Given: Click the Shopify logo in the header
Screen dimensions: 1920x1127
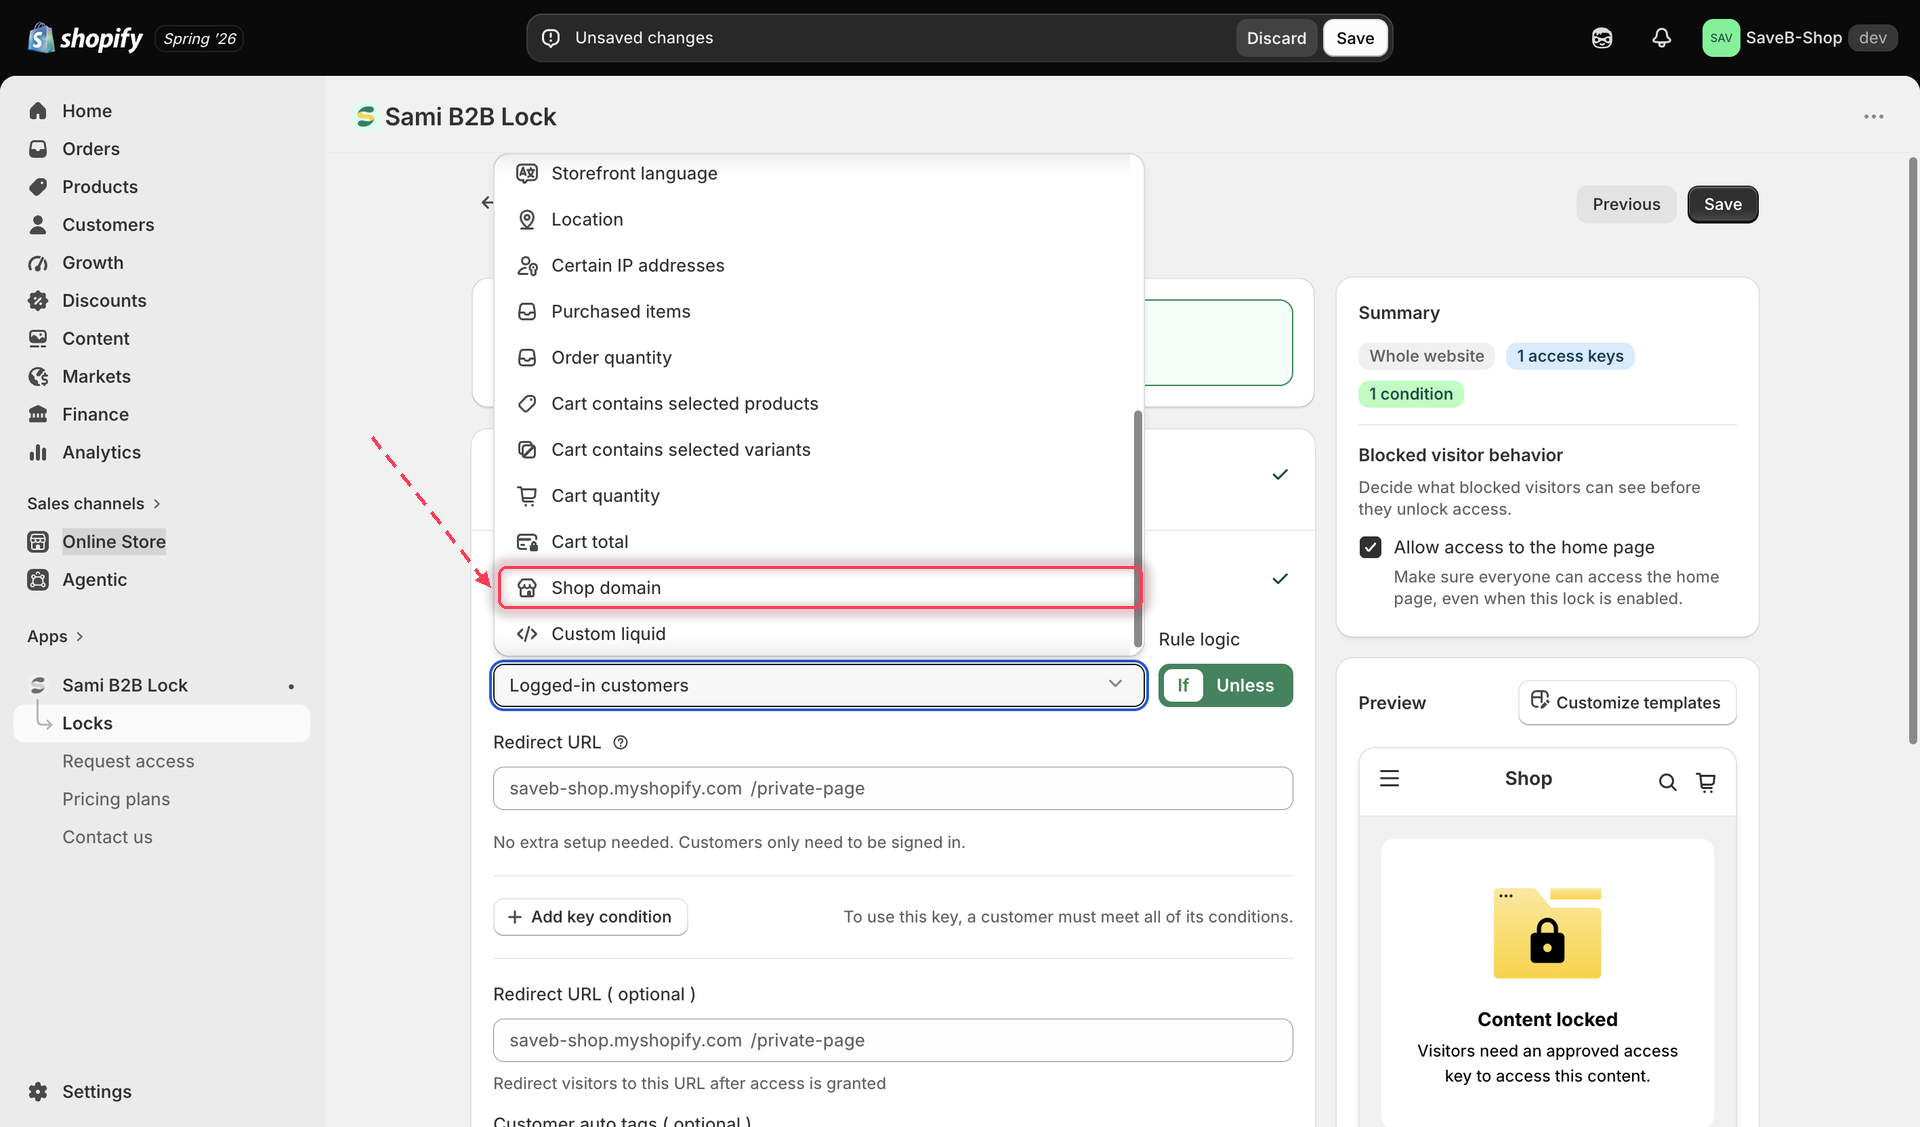Looking at the screenshot, I should click(x=85, y=38).
